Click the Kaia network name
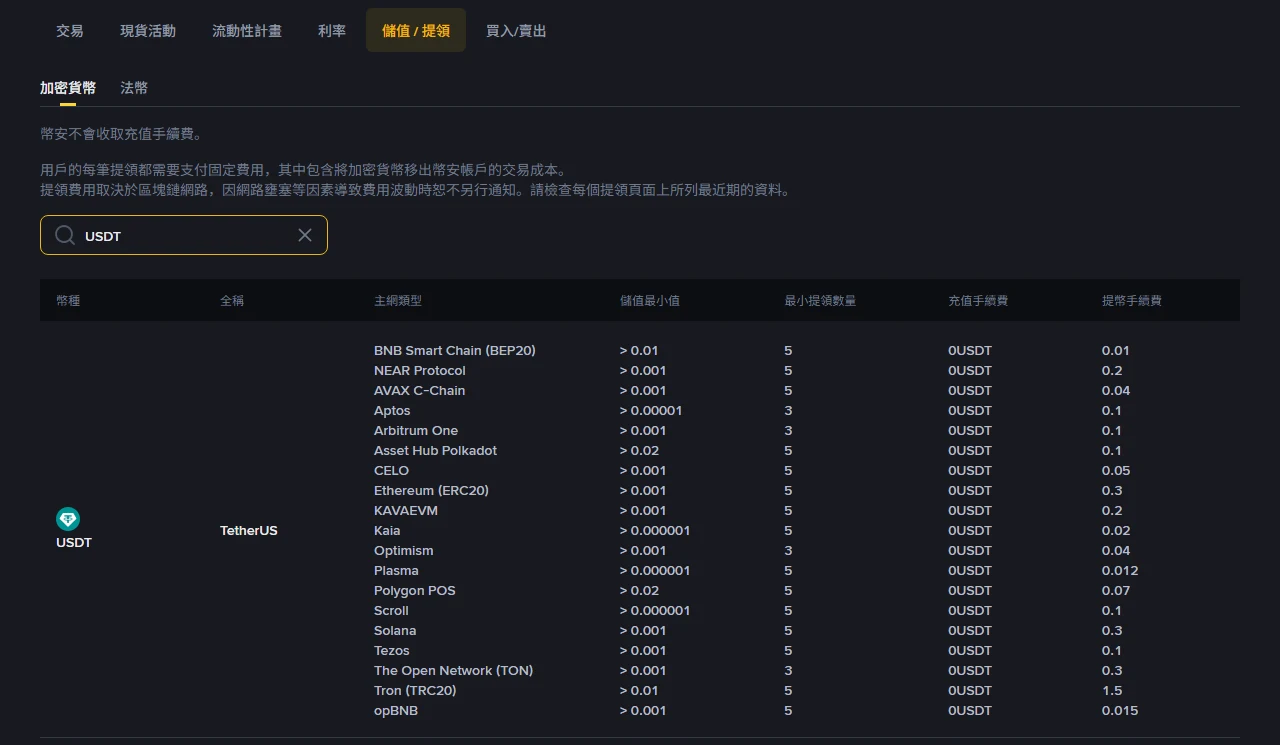The height and width of the screenshot is (745, 1280). pos(387,530)
